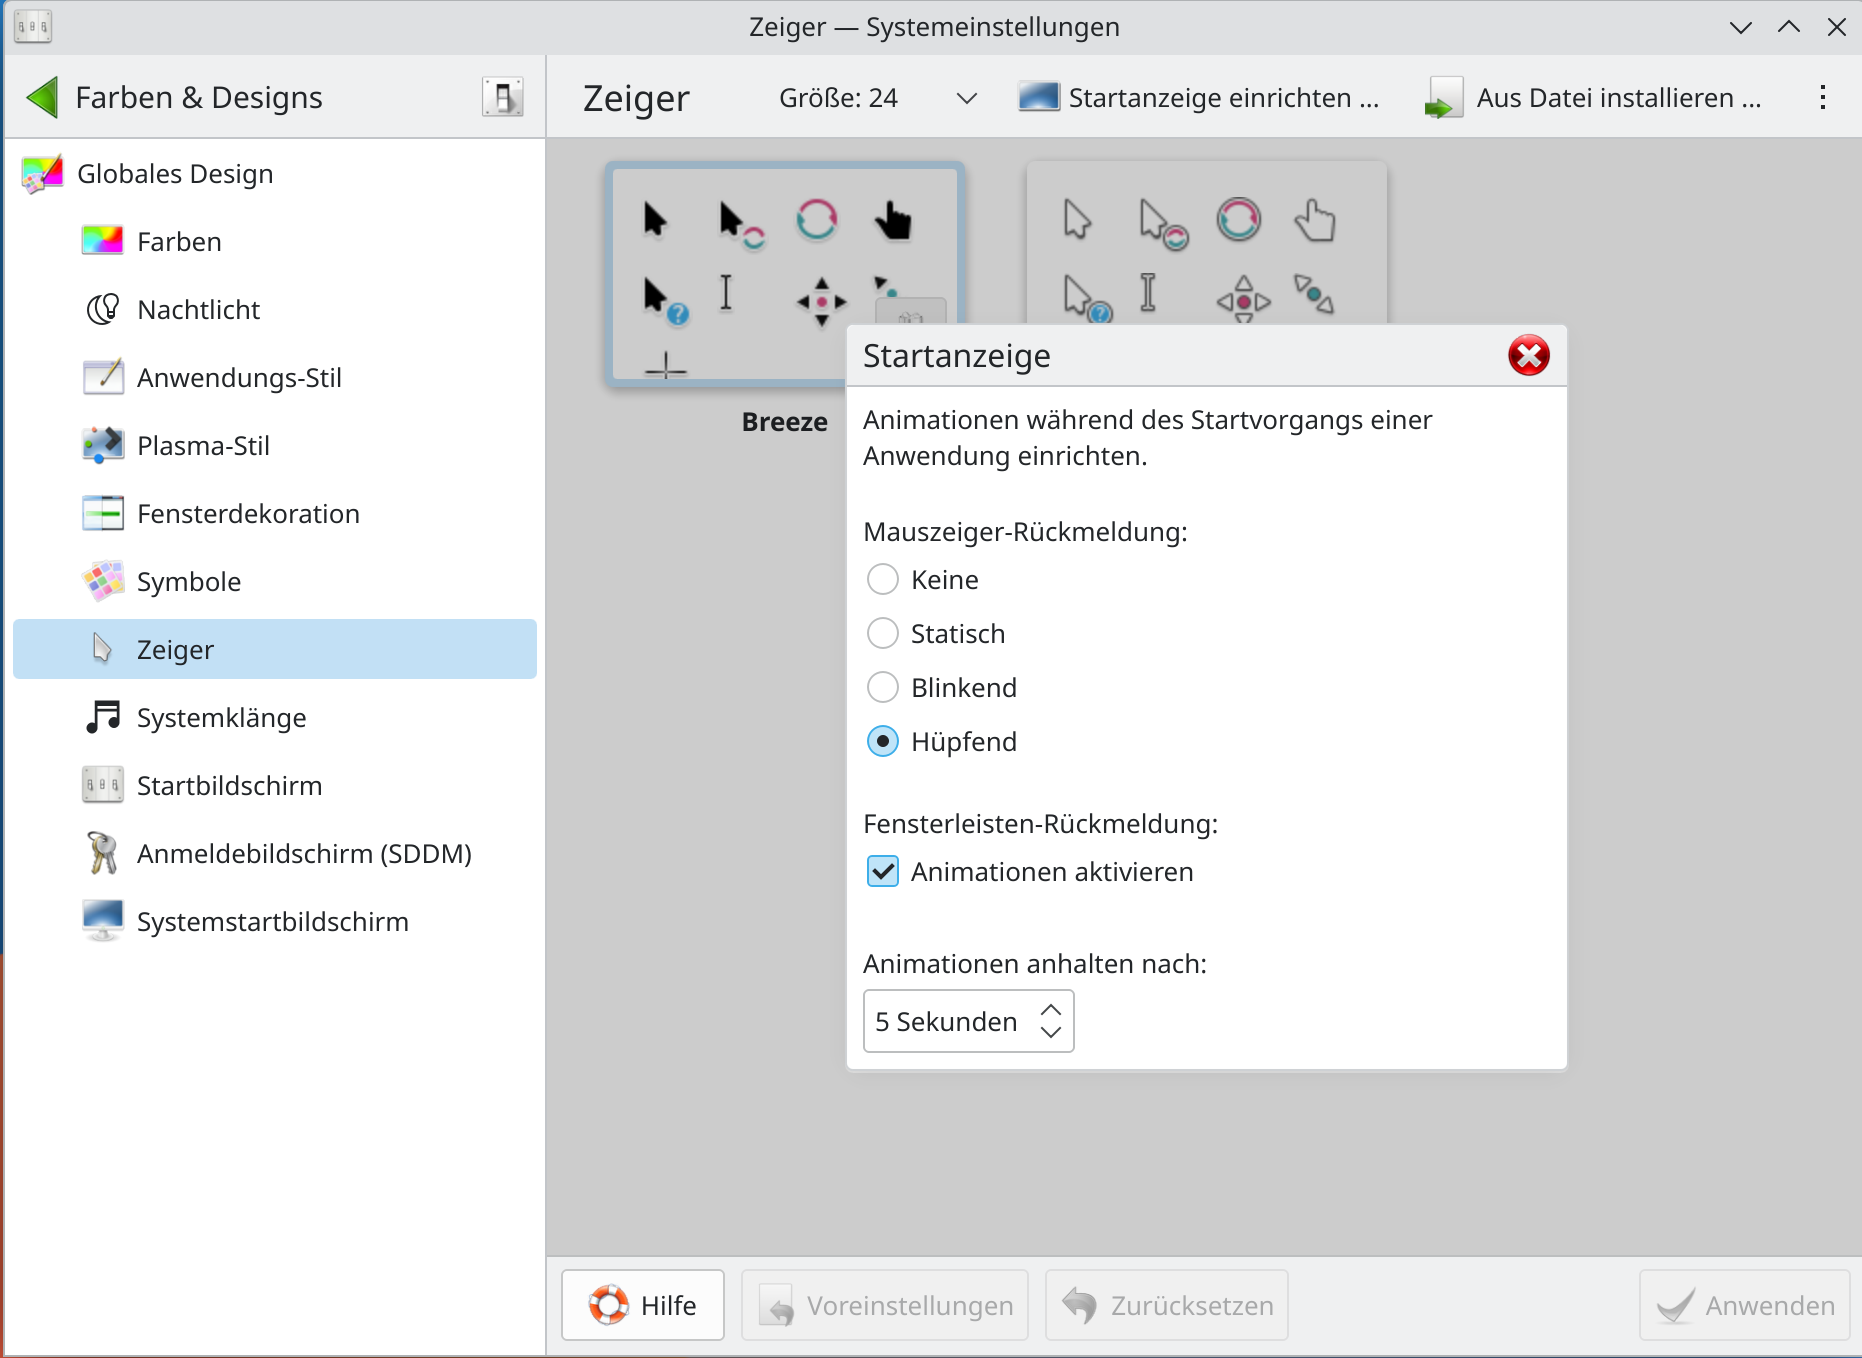
Task: Open Globales Design in sidebar
Action: pos(275,174)
